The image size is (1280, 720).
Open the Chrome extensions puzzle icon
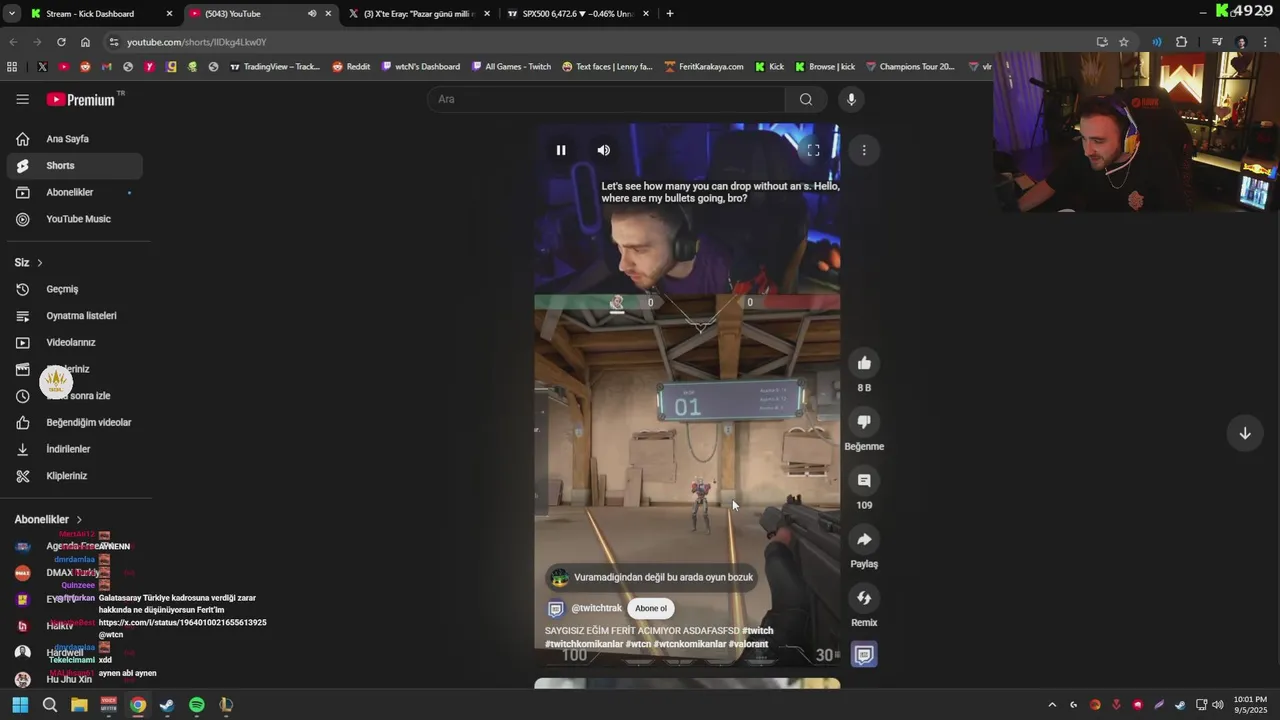(1181, 42)
